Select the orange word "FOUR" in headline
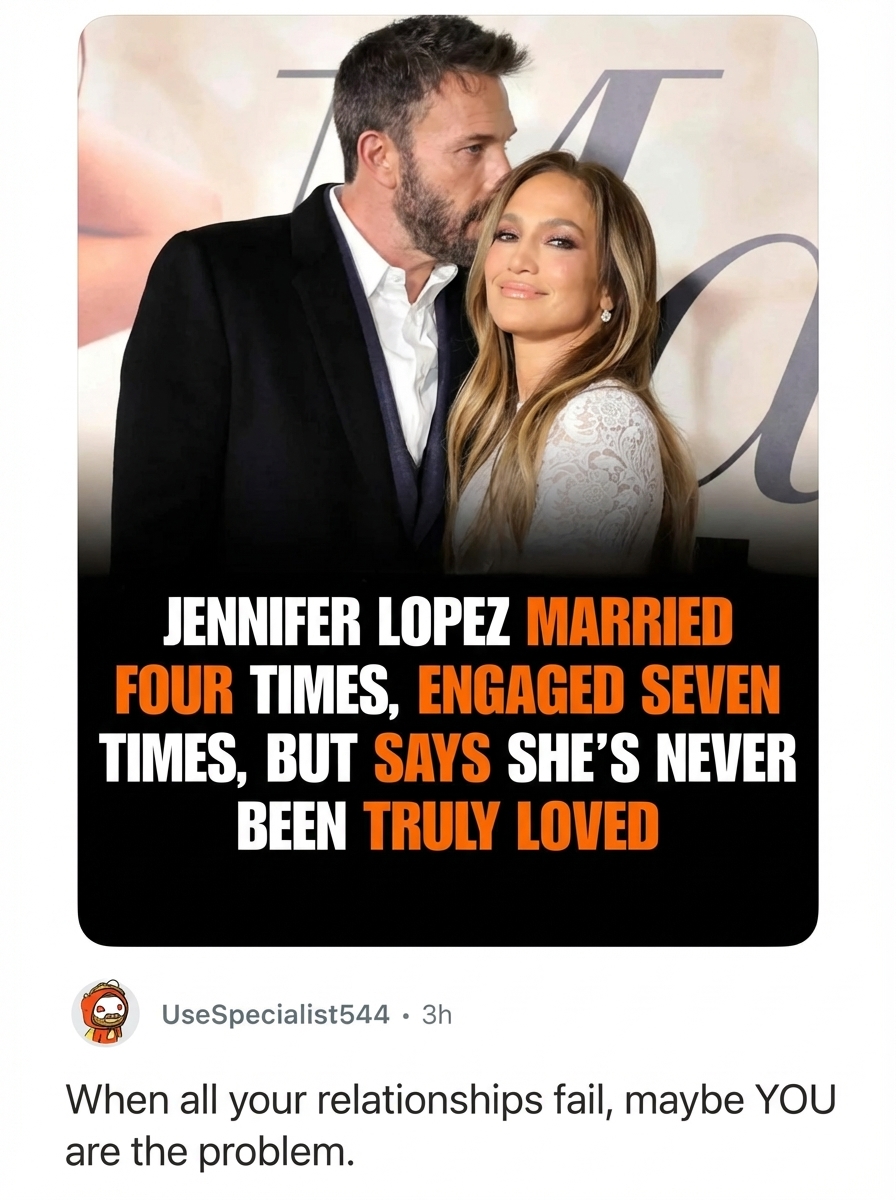Image resolution: width=896 pixels, height=1200 pixels. 175,692
